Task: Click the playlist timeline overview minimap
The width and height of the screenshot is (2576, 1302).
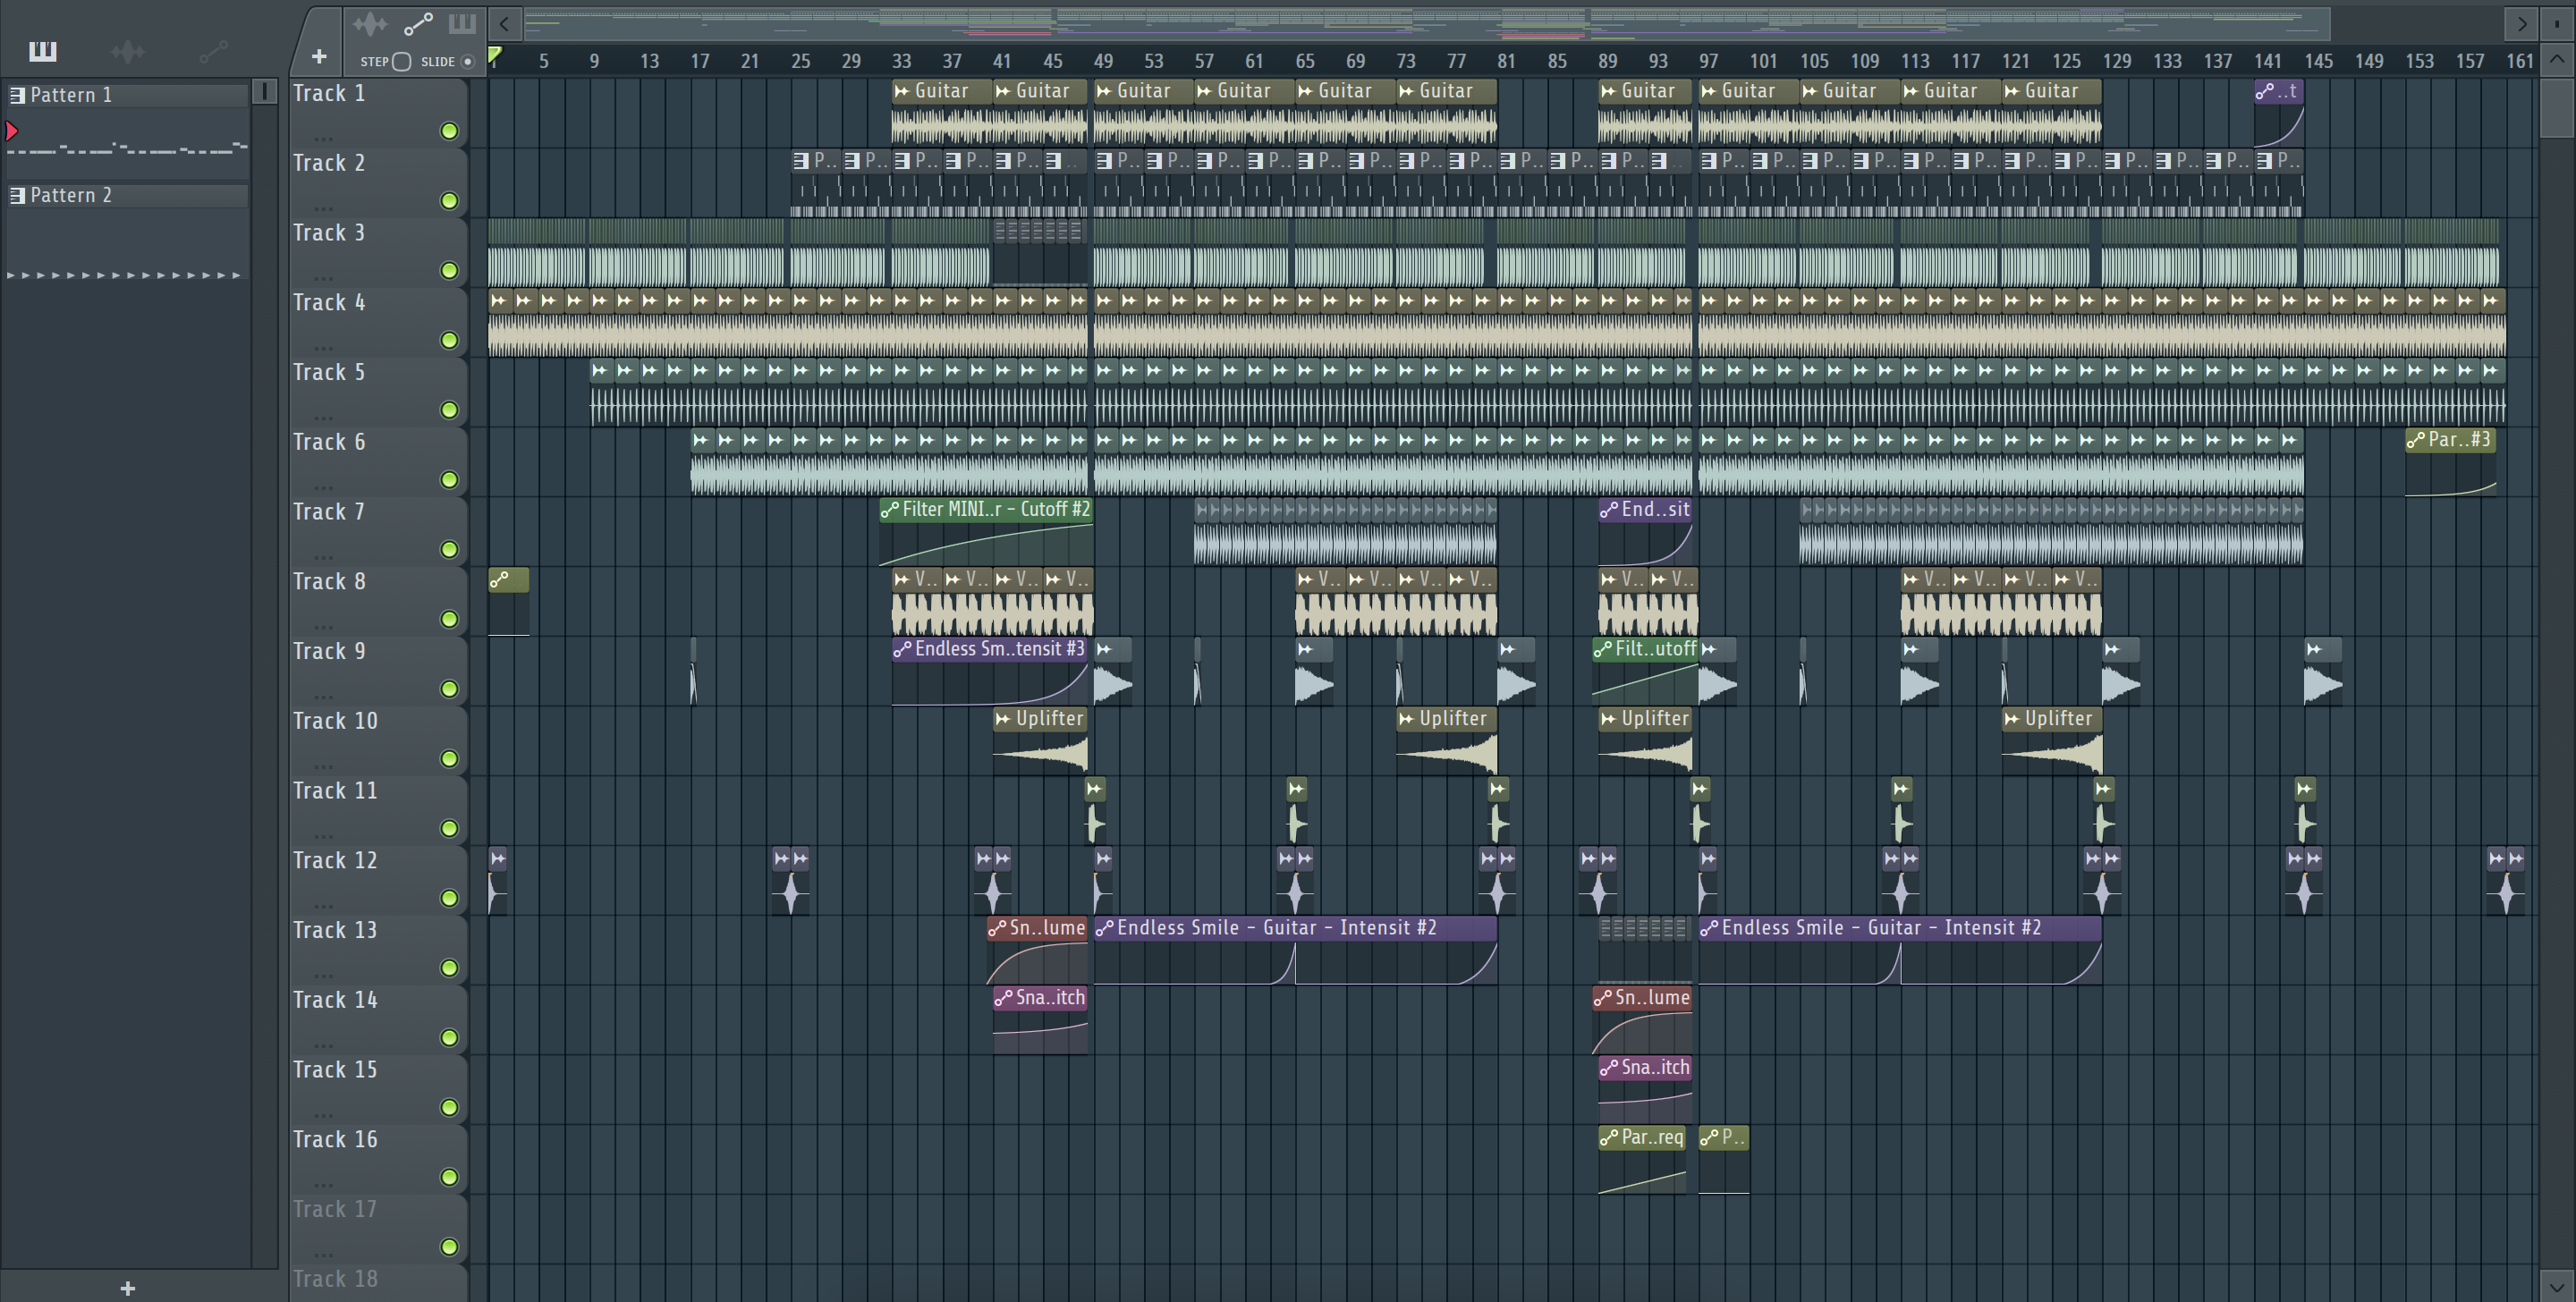Action: click(x=1427, y=24)
